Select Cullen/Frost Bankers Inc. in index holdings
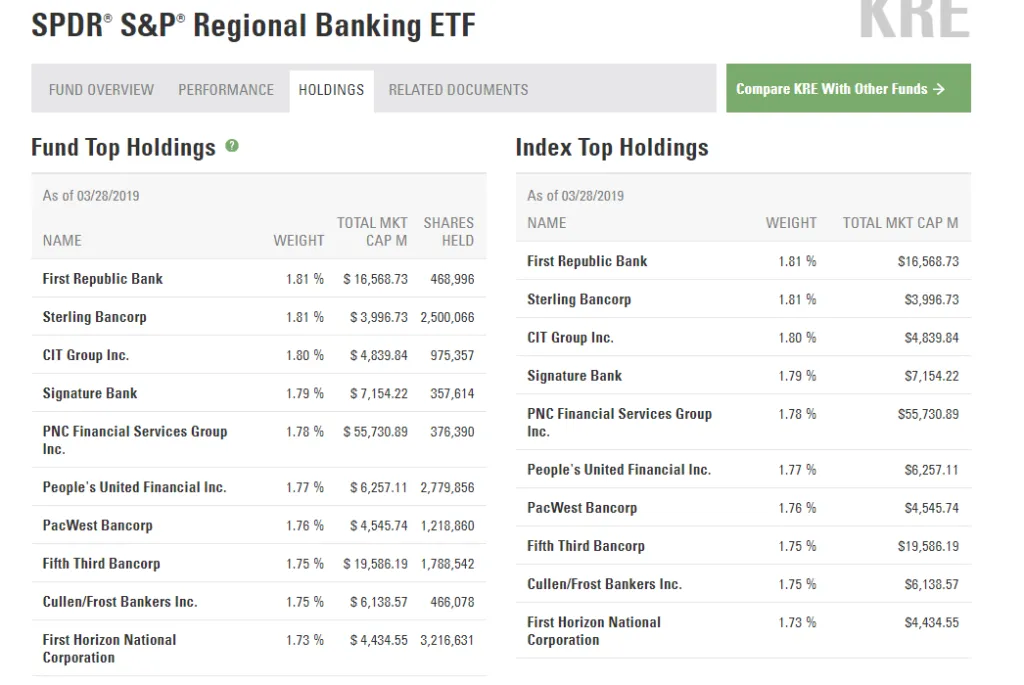The width and height of the screenshot is (1024, 685). pyautogui.click(x=604, y=584)
